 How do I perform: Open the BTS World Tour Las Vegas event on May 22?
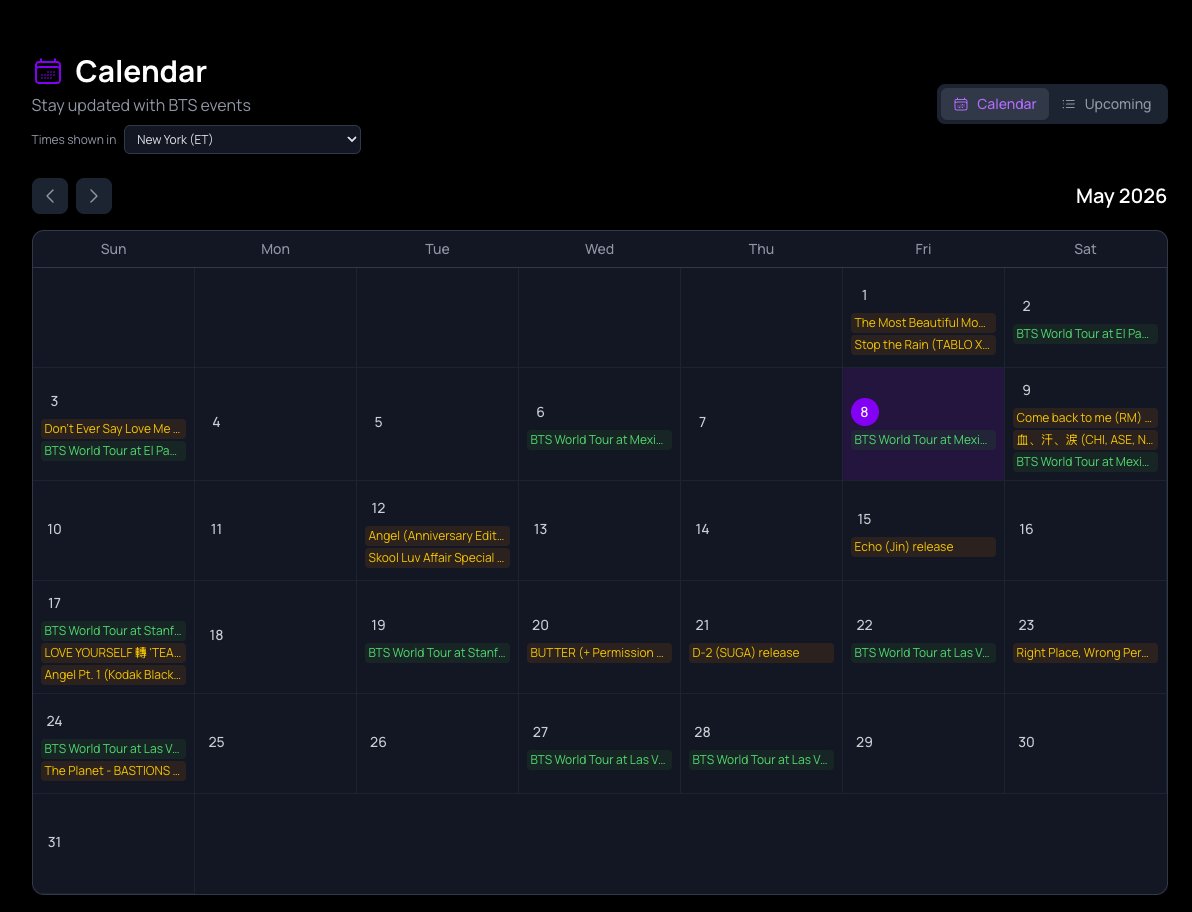923,653
